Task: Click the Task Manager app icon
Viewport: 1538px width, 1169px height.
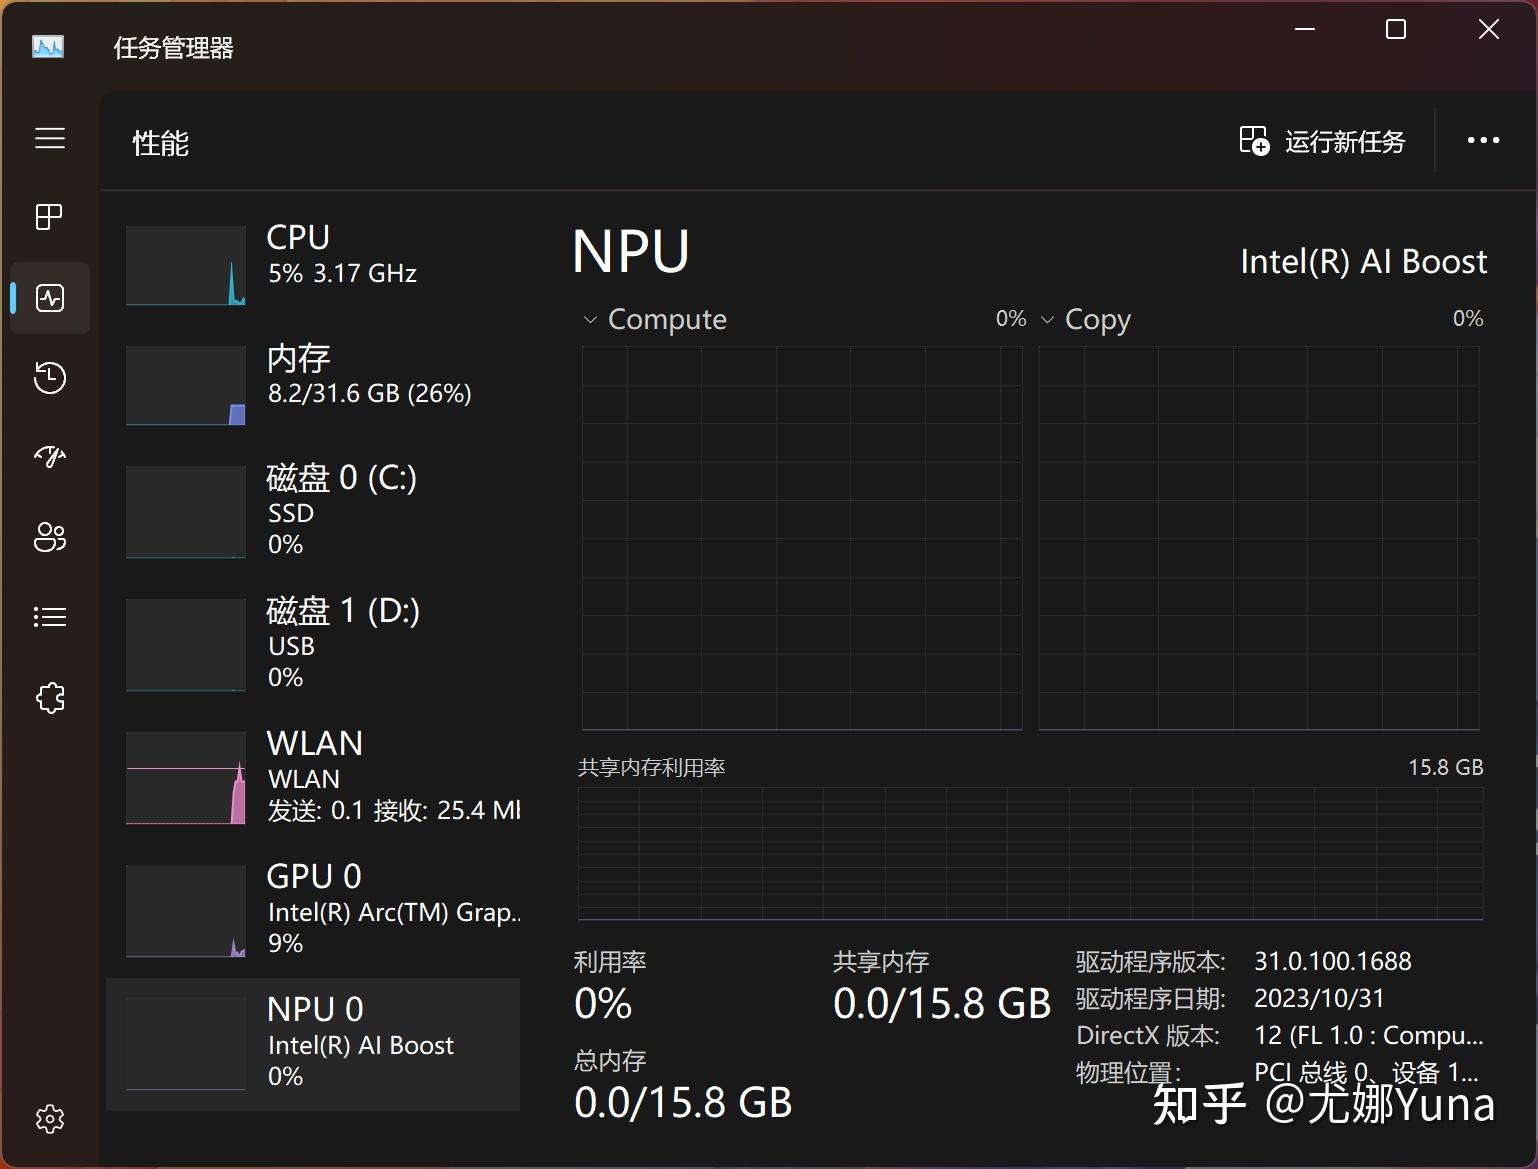Action: pos(48,47)
